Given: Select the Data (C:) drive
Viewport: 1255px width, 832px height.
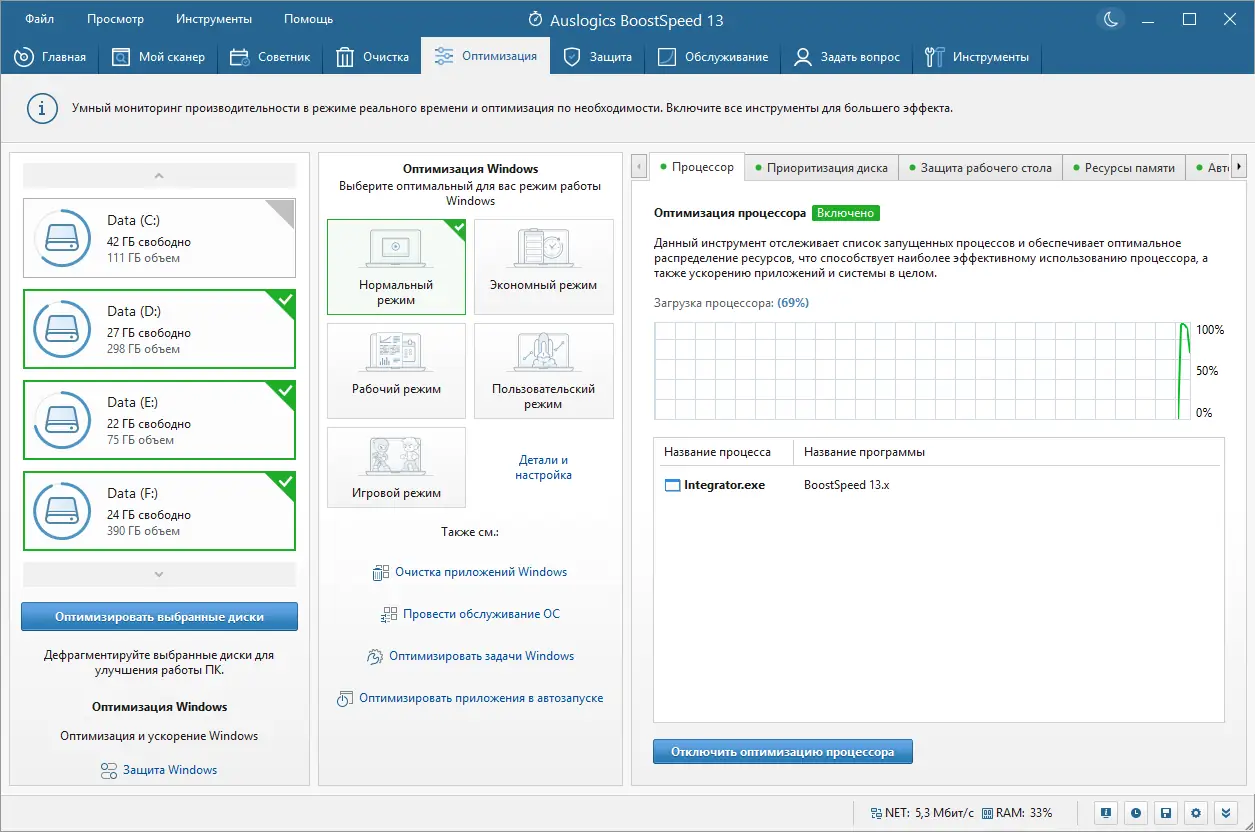Looking at the screenshot, I should pos(159,238).
